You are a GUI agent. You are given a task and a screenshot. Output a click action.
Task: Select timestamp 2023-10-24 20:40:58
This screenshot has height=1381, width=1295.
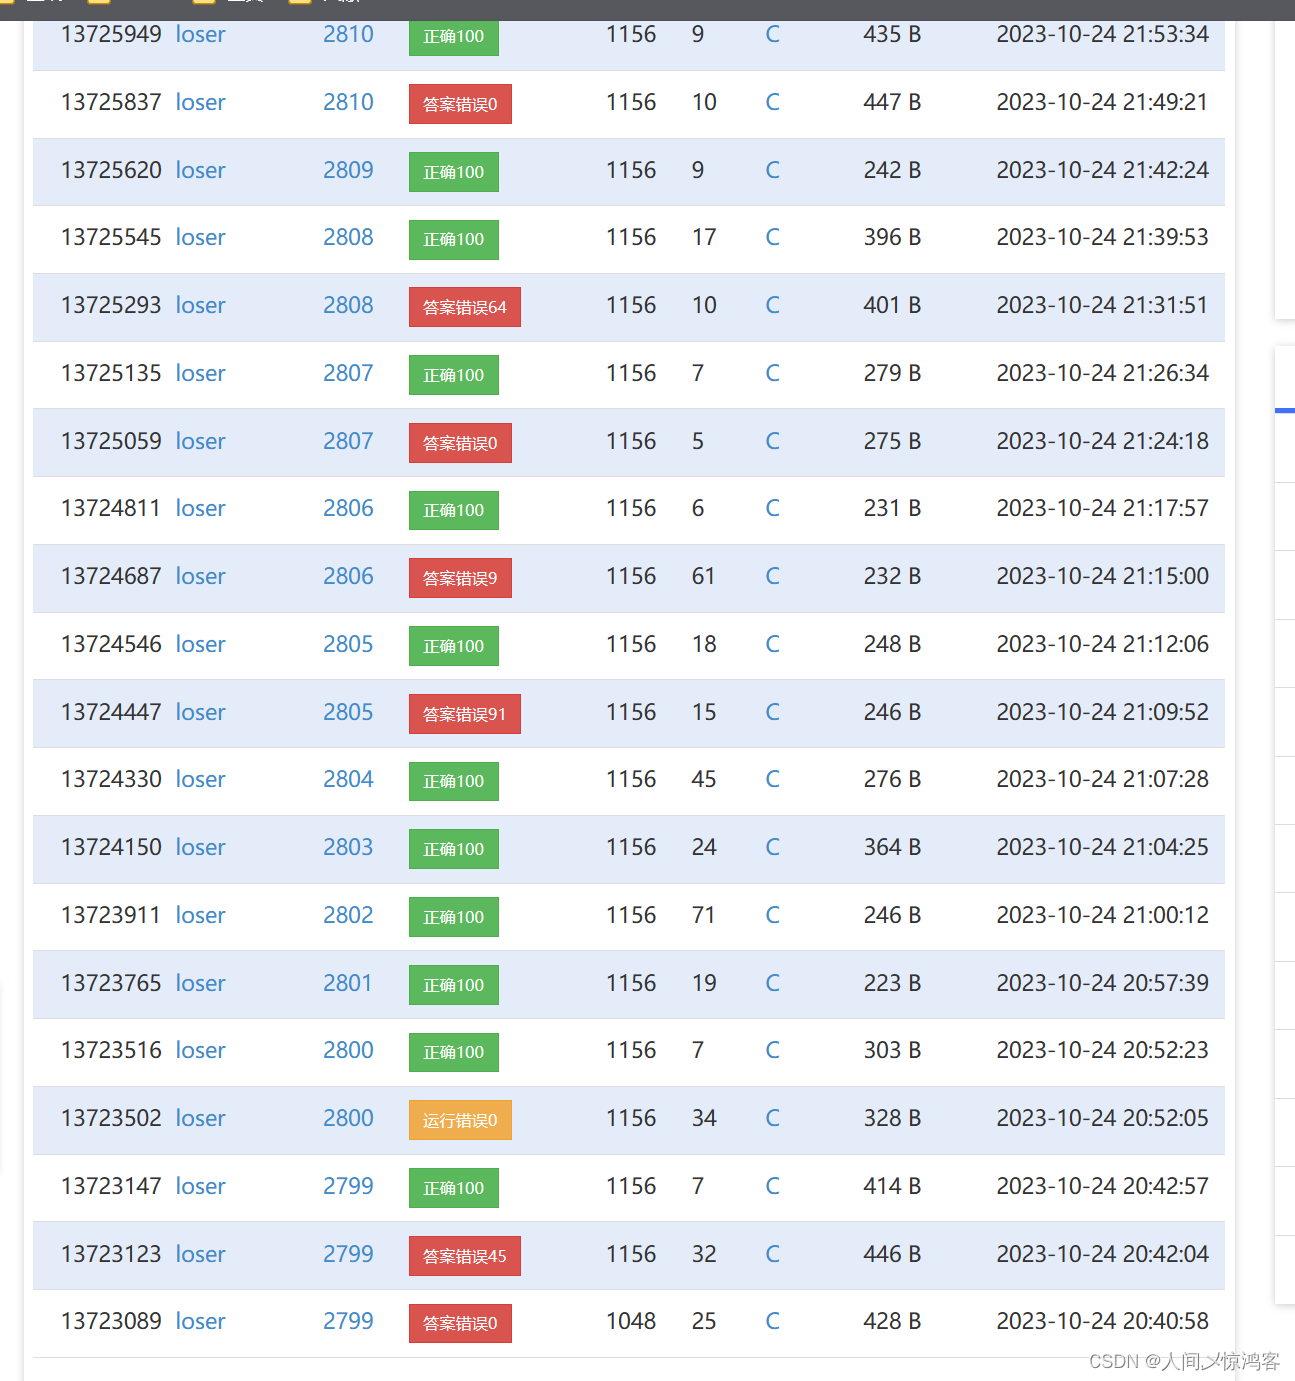pos(1102,1321)
